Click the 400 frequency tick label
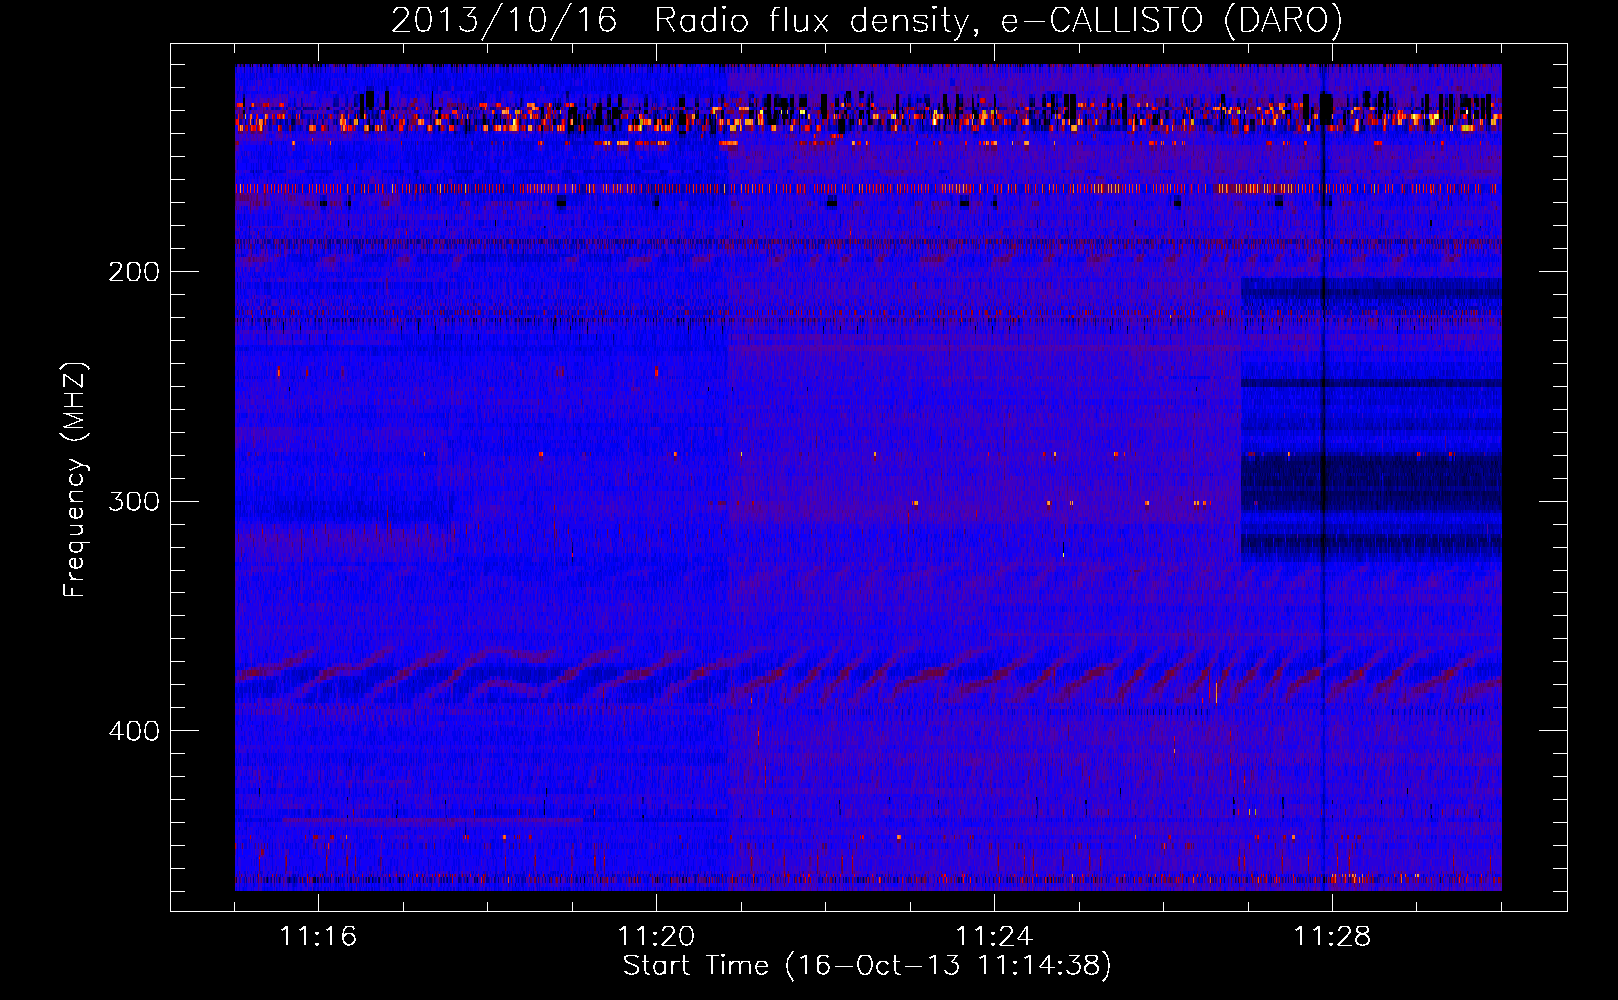Image resolution: width=1618 pixels, height=1000 pixels. click(134, 731)
